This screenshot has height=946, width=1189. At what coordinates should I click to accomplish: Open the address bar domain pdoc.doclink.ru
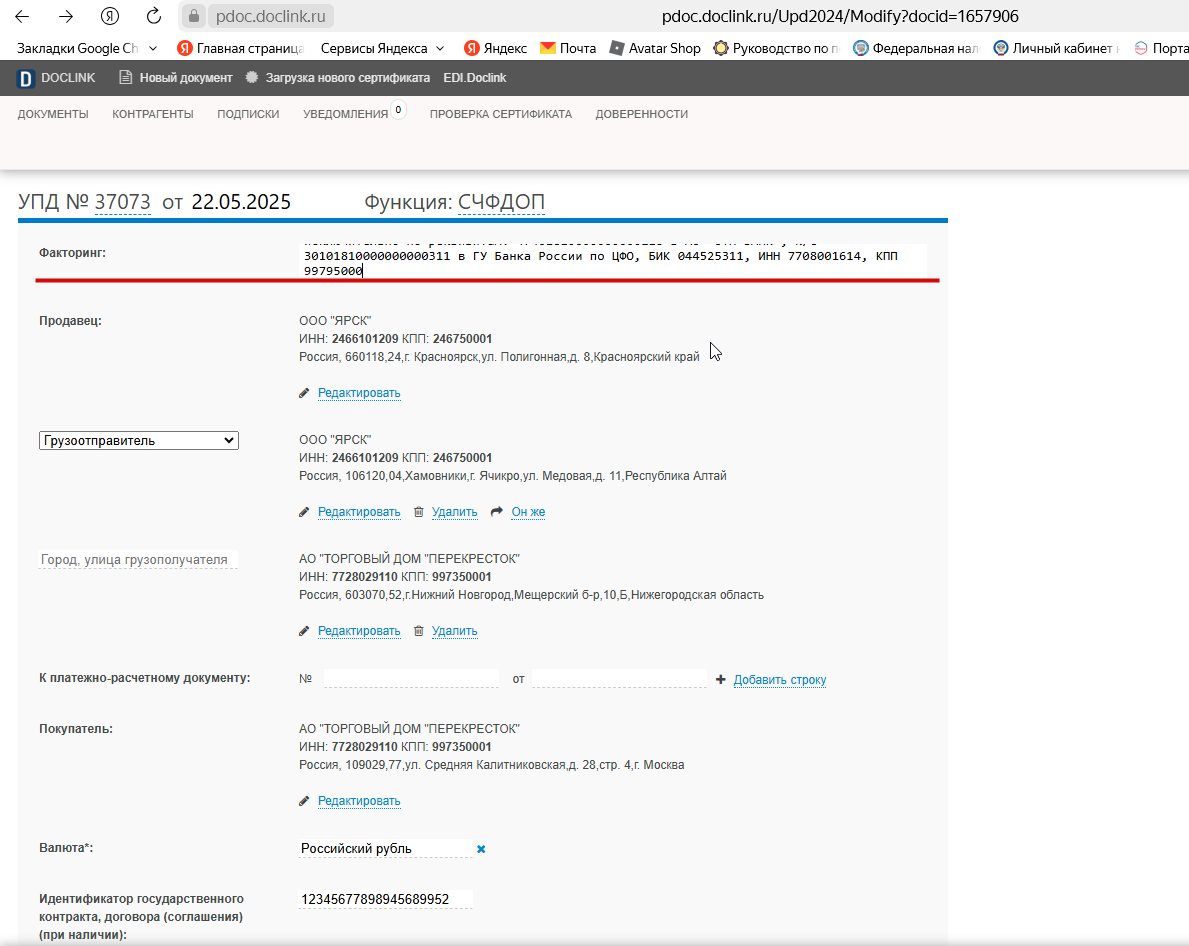click(x=270, y=16)
